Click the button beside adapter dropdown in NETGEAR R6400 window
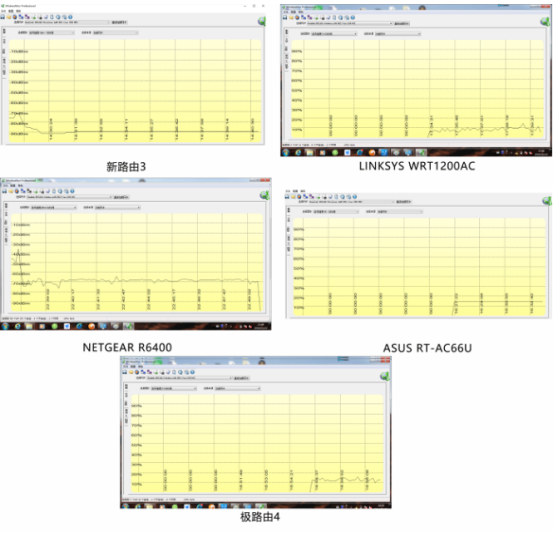The height and width of the screenshot is (533, 554). [x=121, y=197]
